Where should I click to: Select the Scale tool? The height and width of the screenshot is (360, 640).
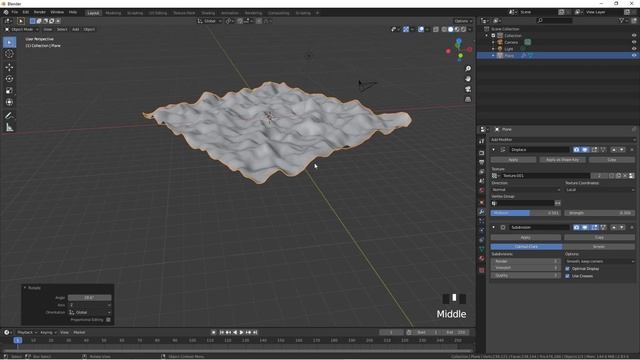[9, 91]
